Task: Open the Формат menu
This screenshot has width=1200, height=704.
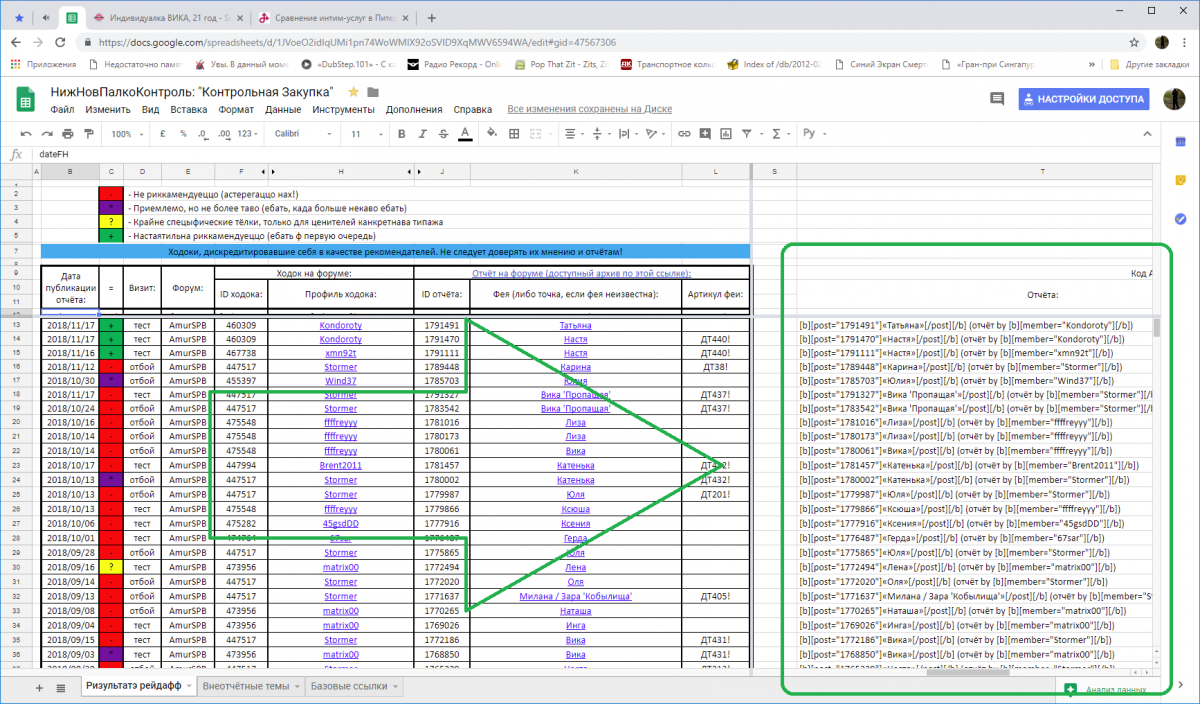Action: point(236,110)
